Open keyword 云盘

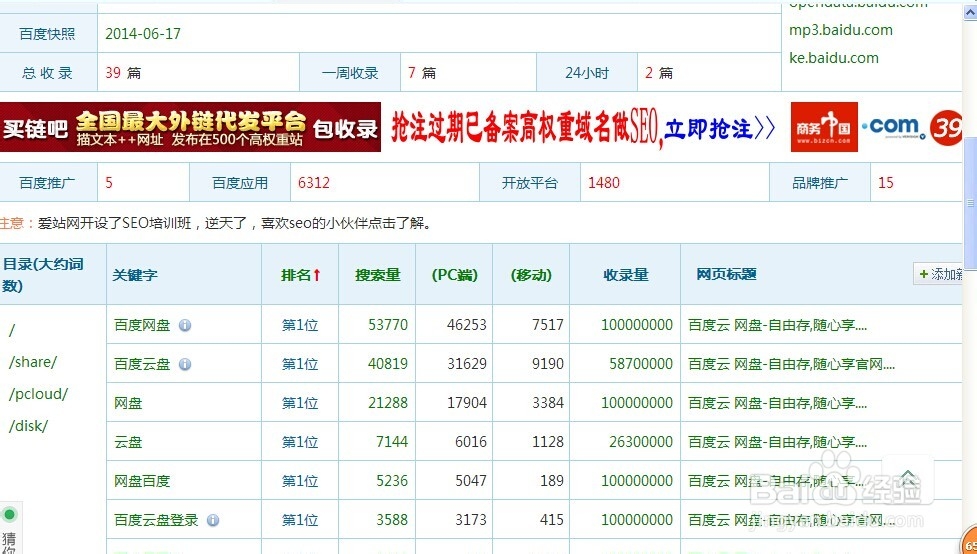(128, 442)
